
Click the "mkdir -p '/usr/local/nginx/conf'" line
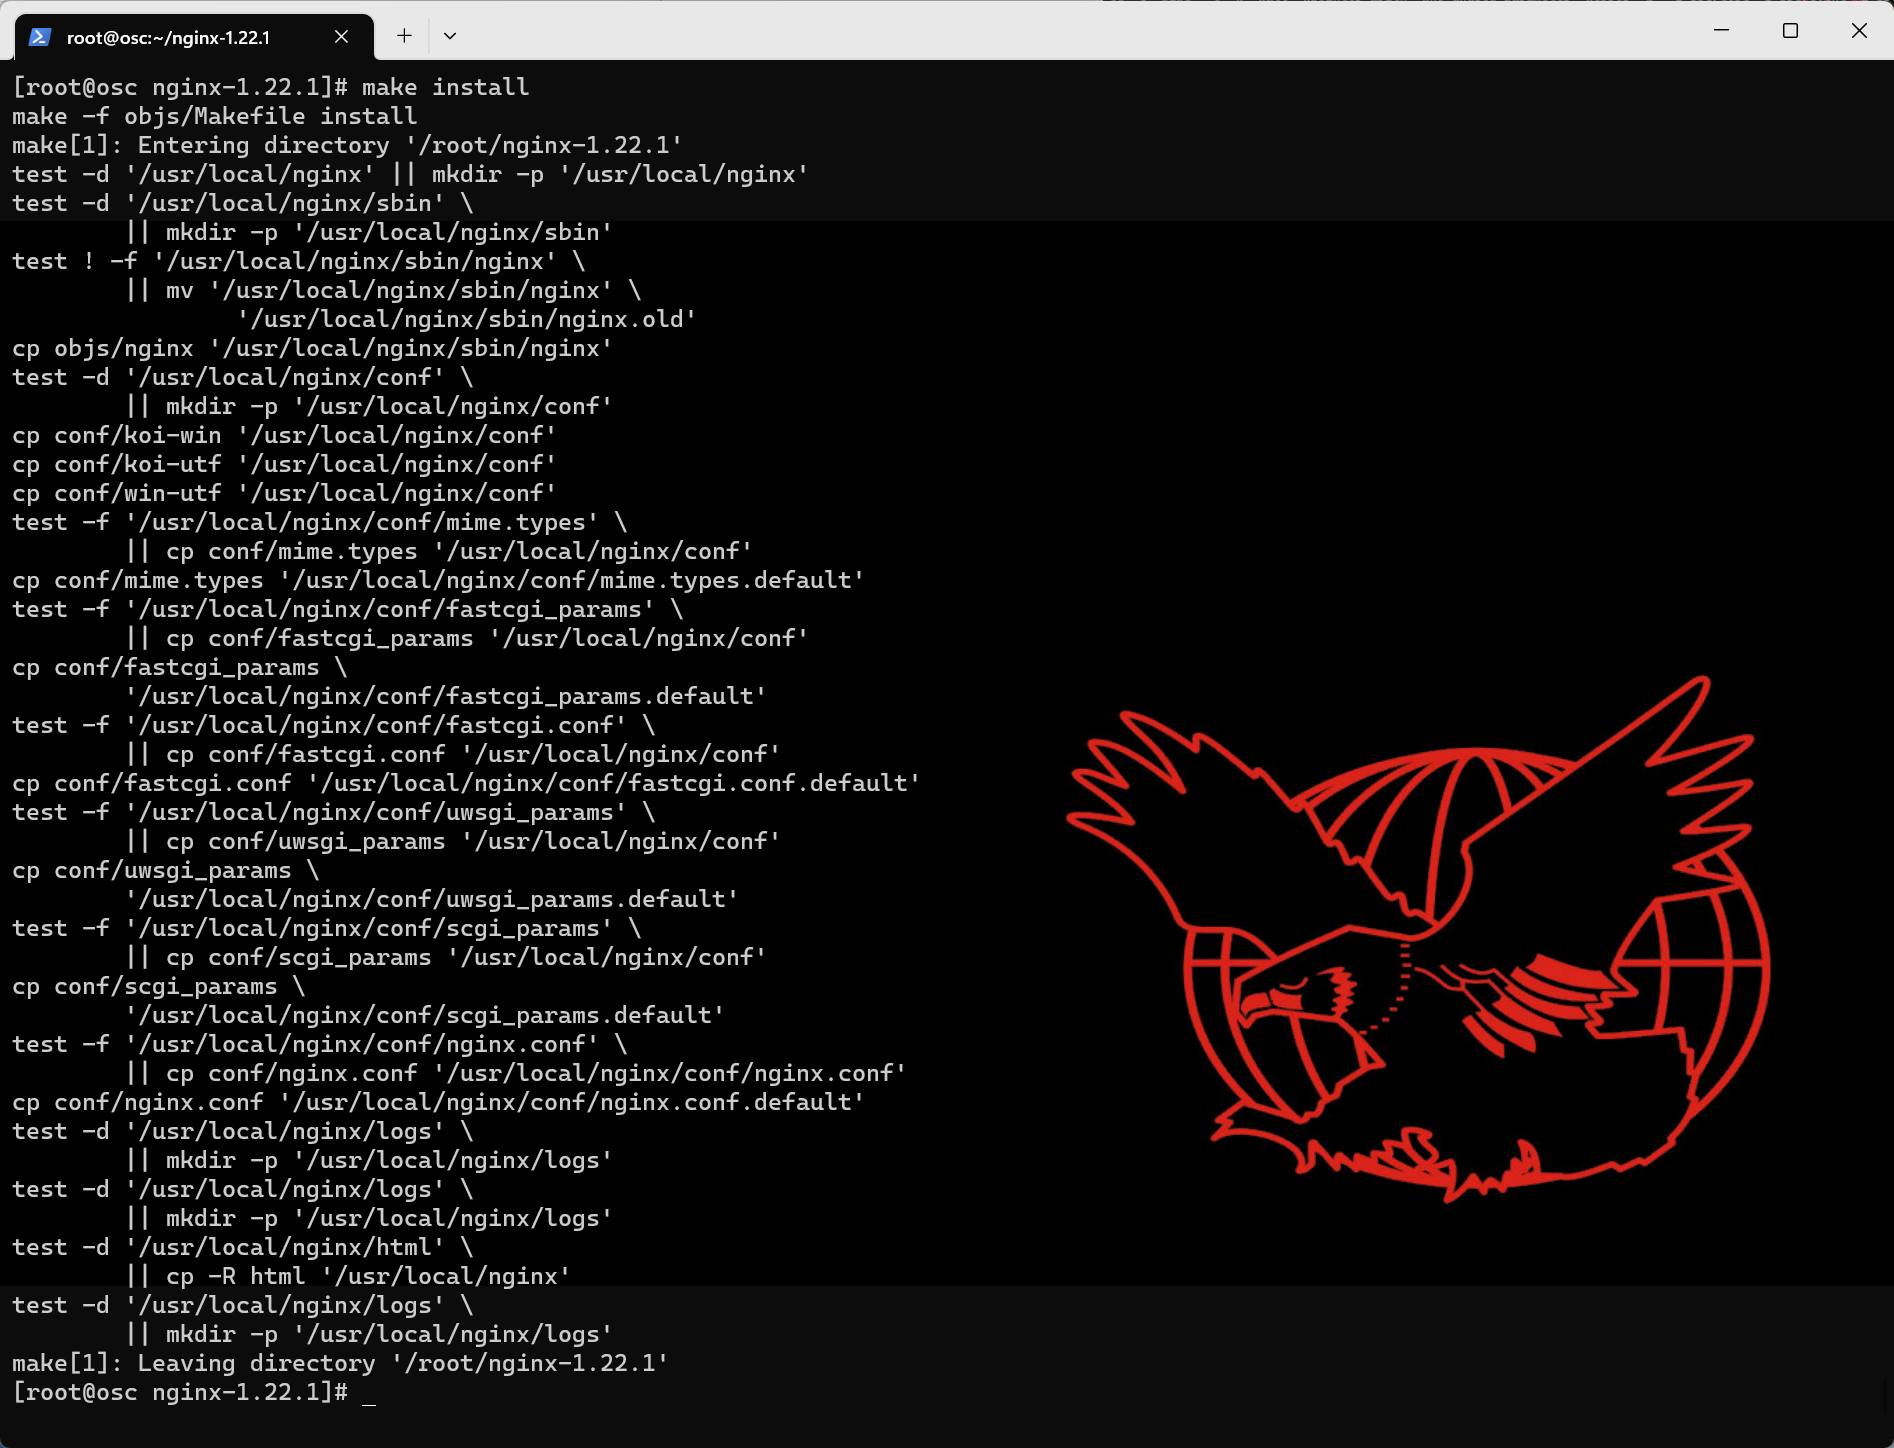(x=369, y=406)
